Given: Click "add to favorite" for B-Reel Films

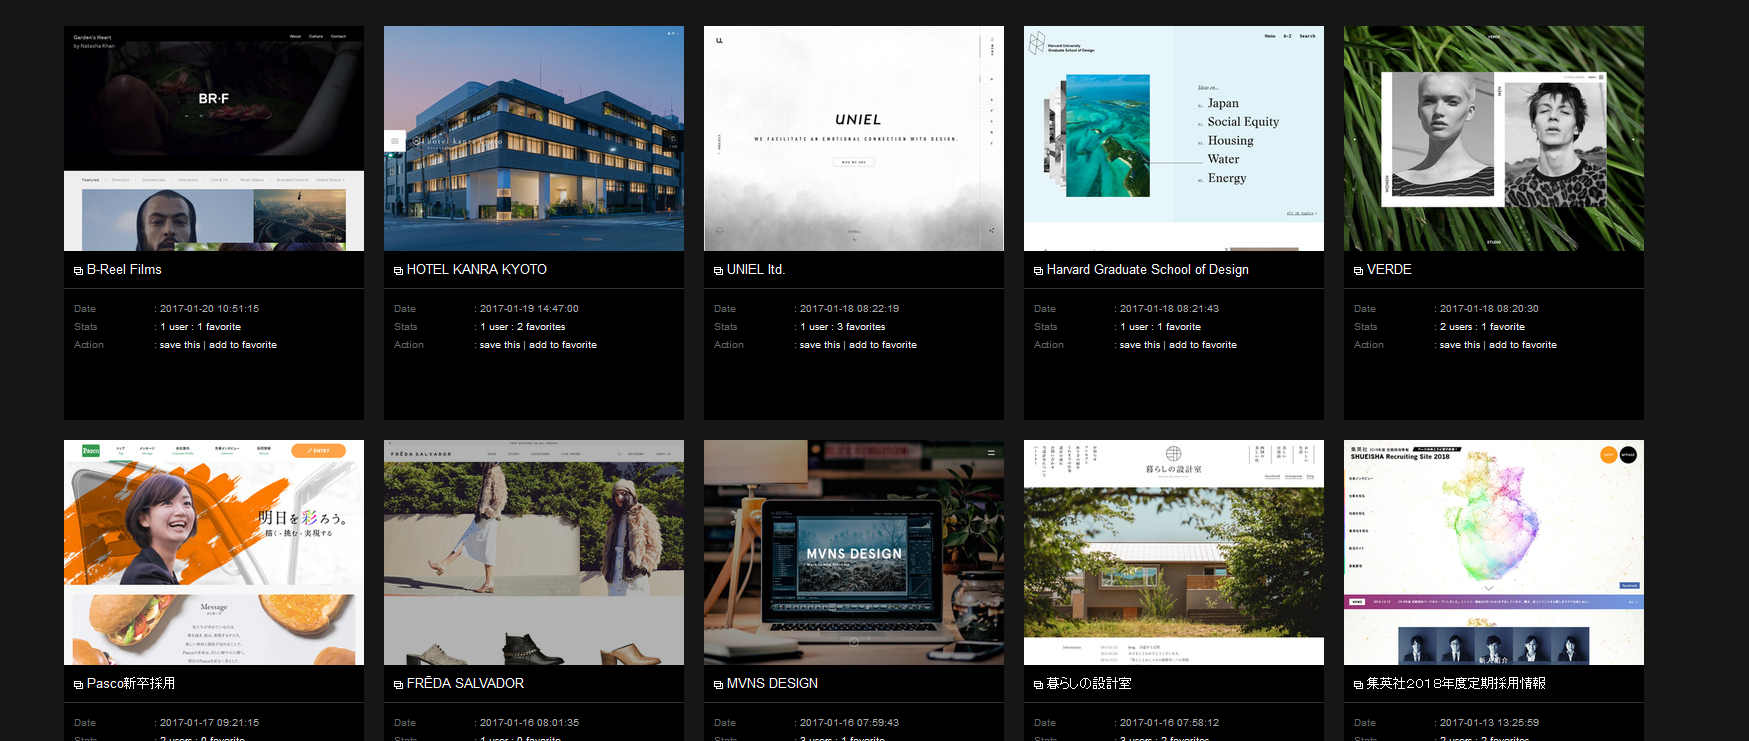Looking at the screenshot, I should [x=243, y=345].
